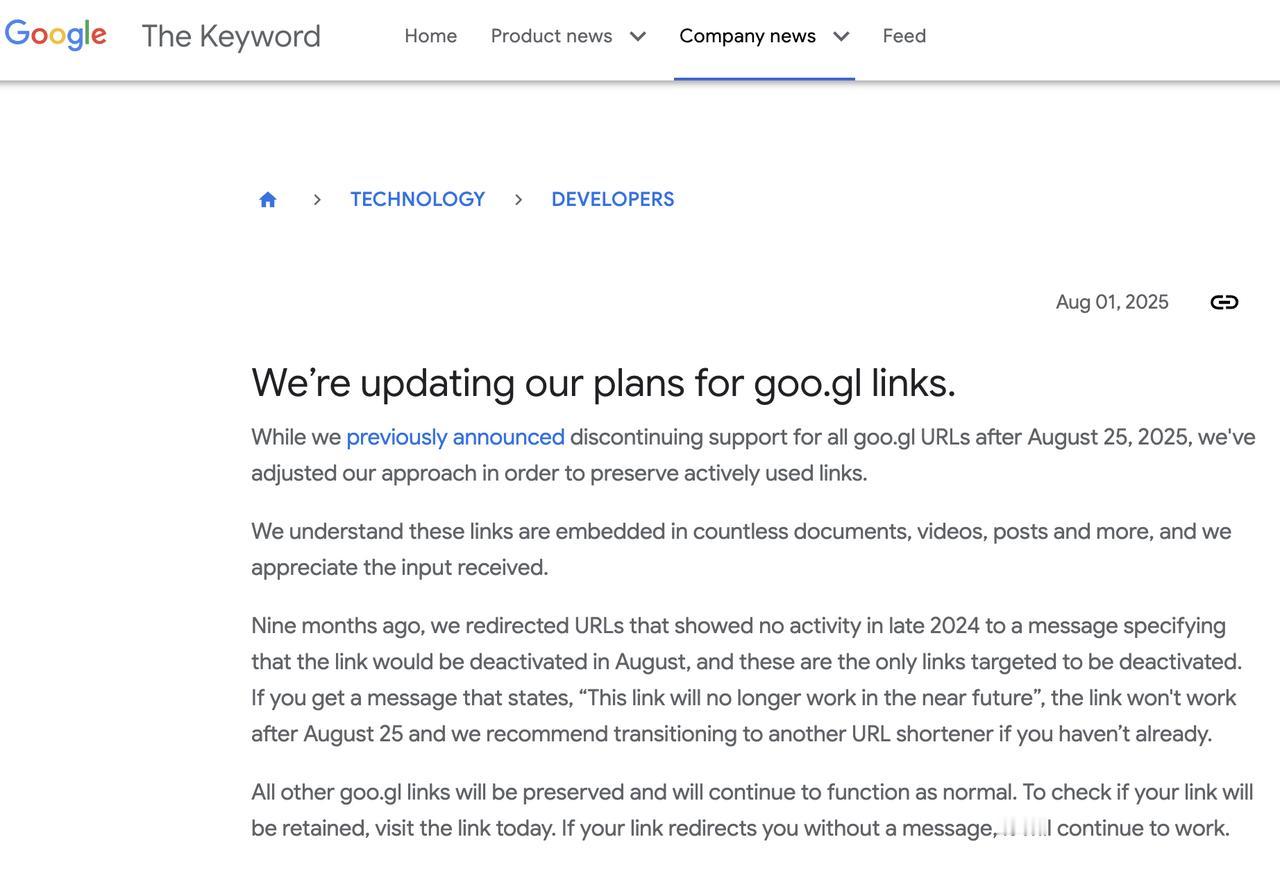1280x871 pixels.
Task: Go to the Home nav item
Action: (x=431, y=36)
